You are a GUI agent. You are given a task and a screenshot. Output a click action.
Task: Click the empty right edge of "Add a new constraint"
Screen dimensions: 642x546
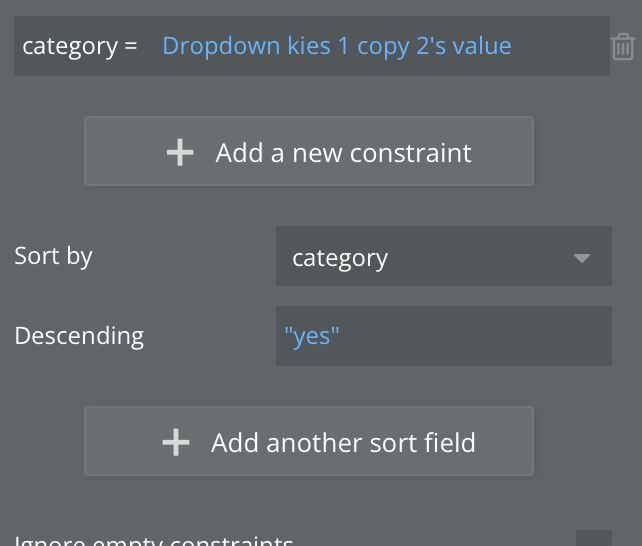pyautogui.click(x=505, y=152)
